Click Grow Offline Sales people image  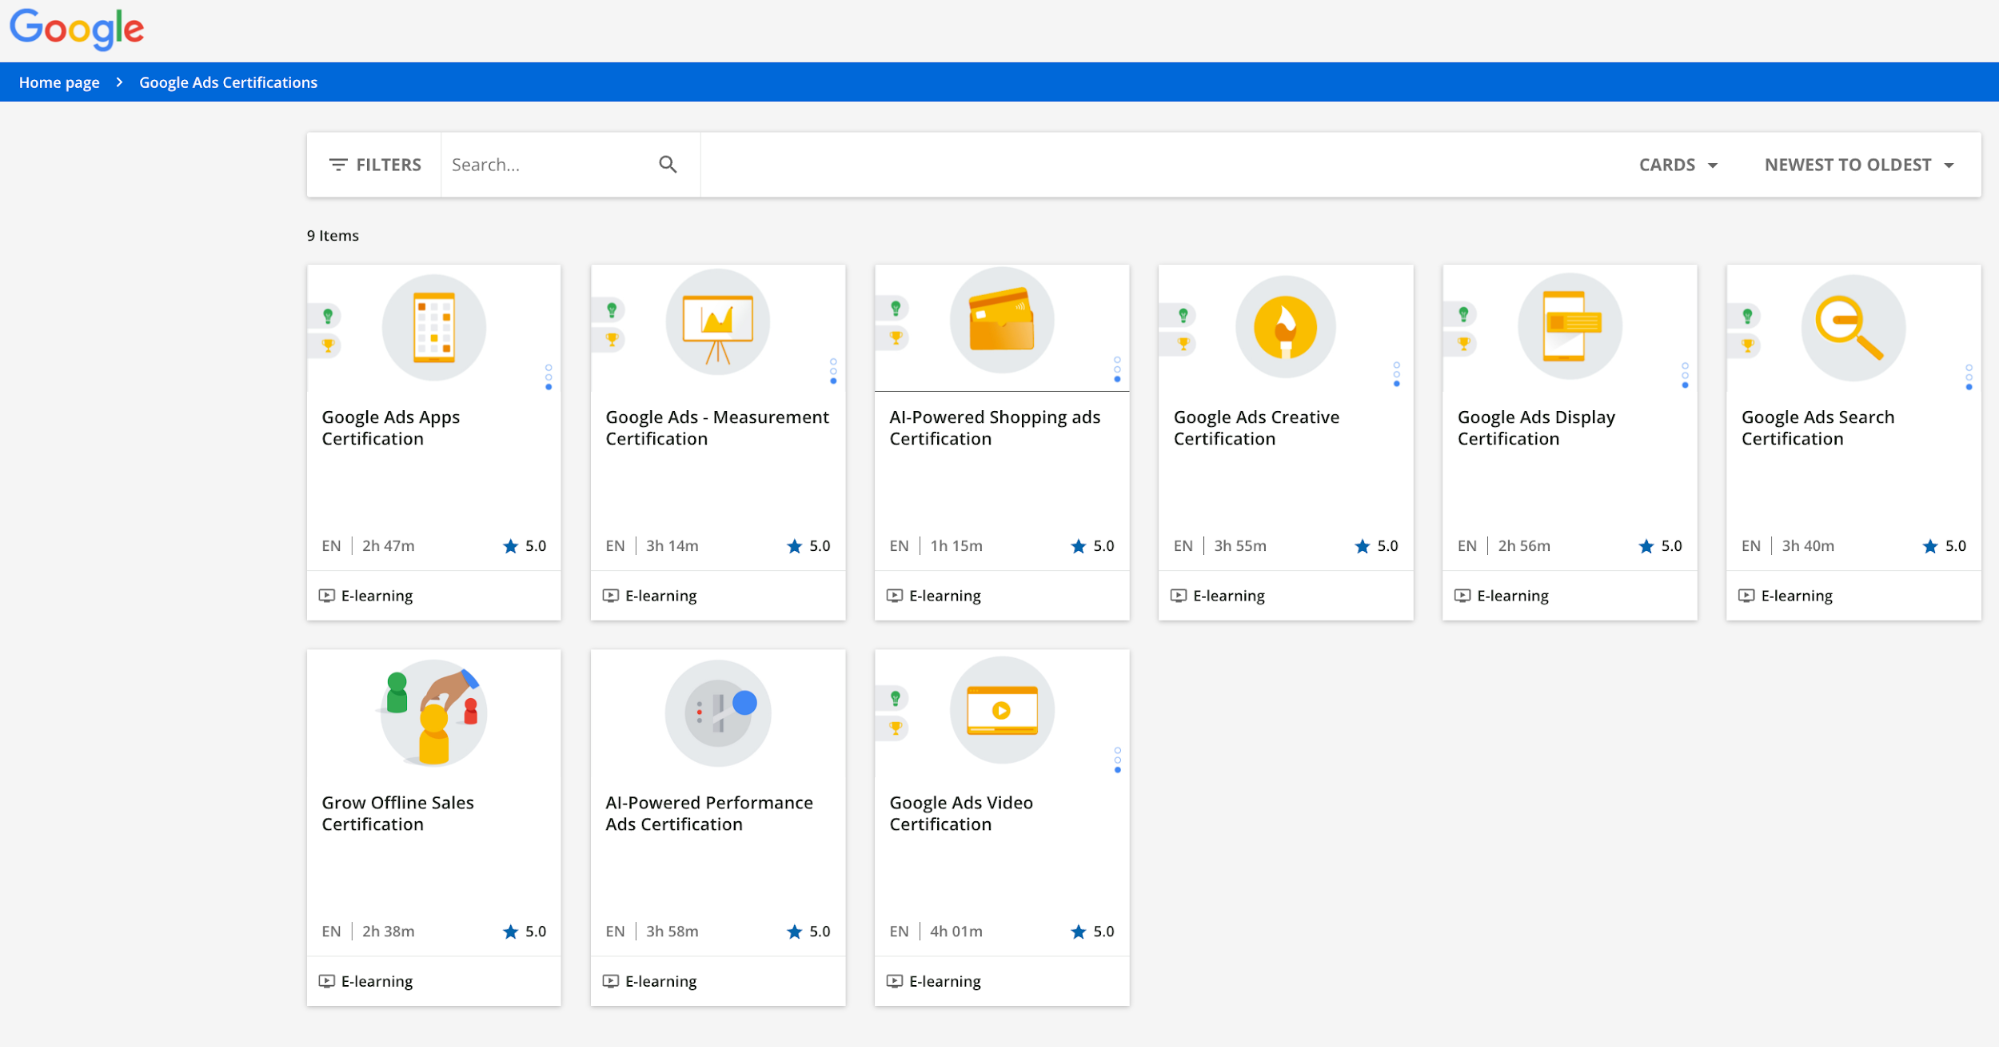coord(434,713)
